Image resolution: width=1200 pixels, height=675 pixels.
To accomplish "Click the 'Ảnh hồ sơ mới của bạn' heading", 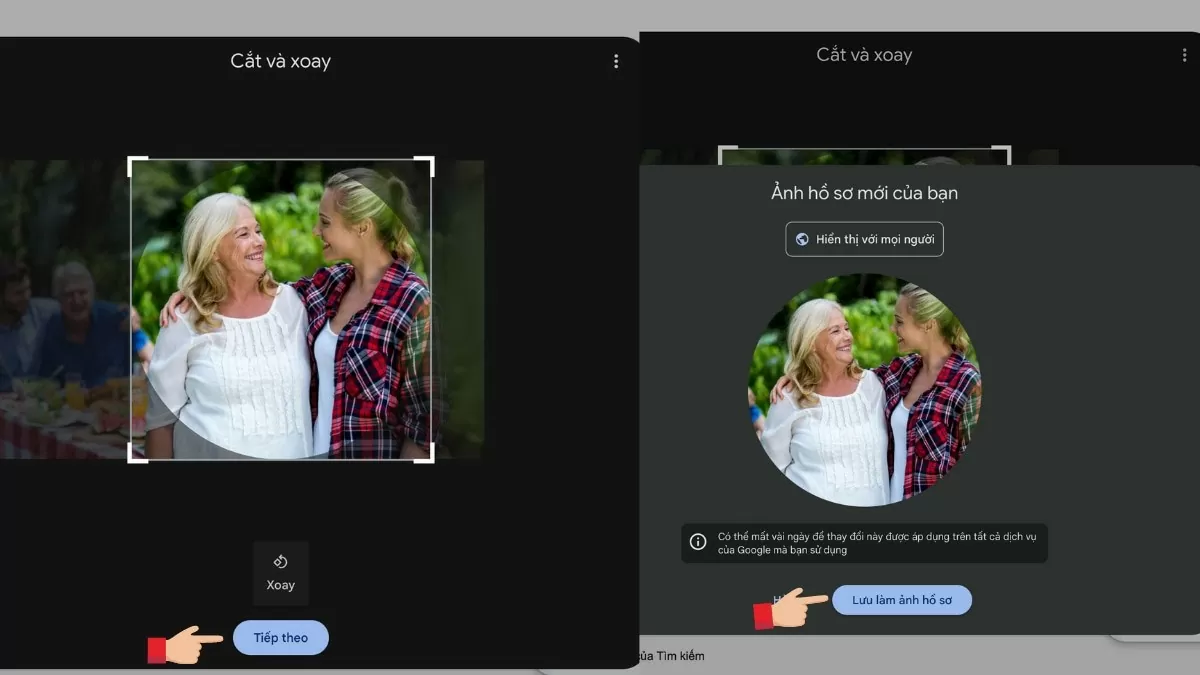I will [x=863, y=193].
